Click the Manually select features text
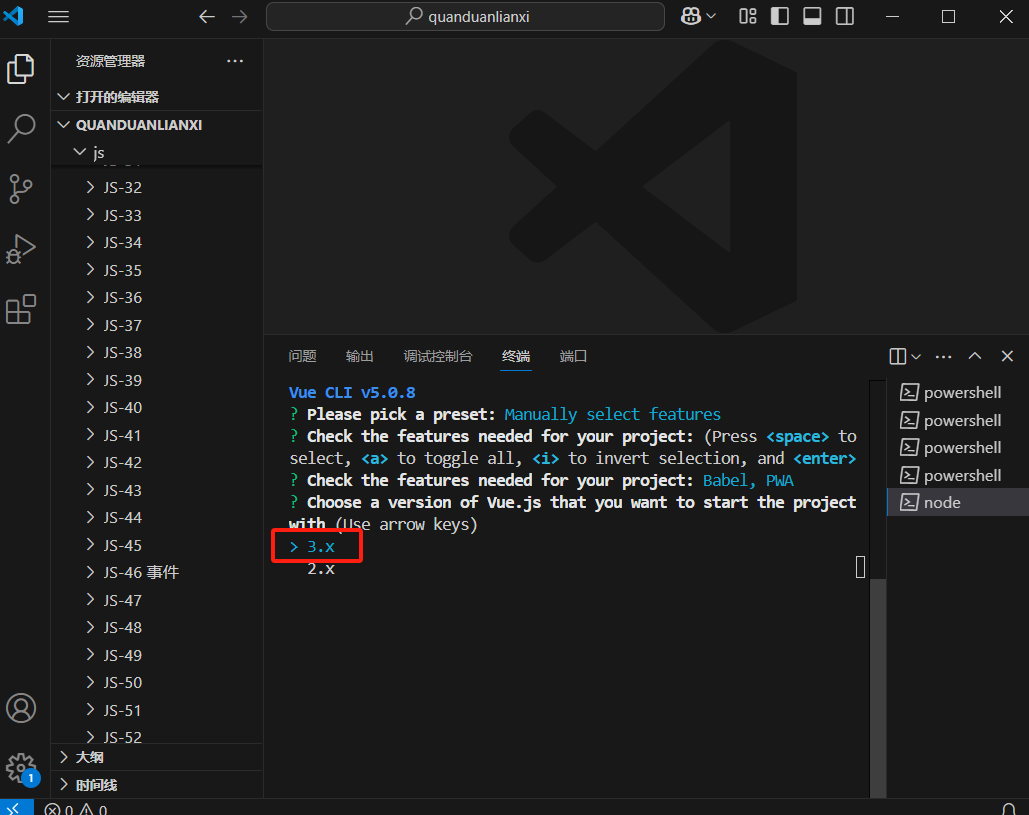Image resolution: width=1029 pixels, height=815 pixels. [x=612, y=415]
